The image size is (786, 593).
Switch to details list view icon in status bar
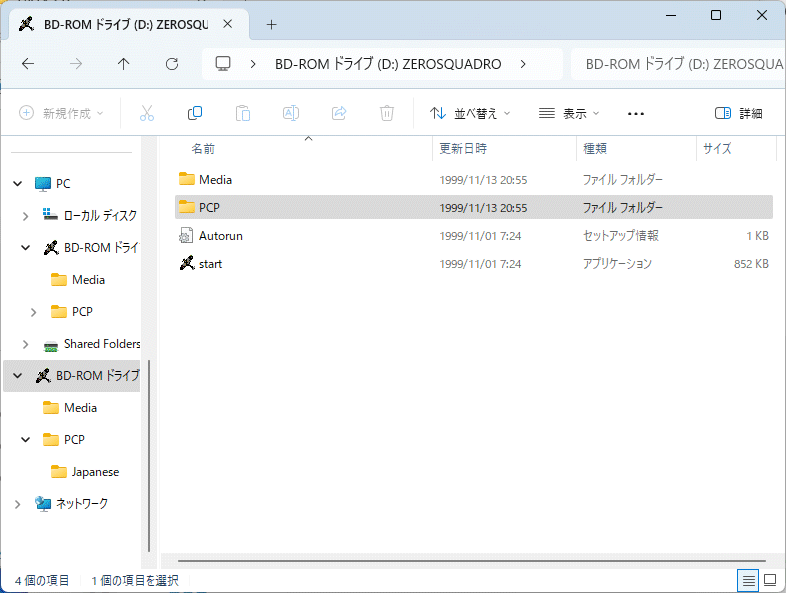[748, 580]
